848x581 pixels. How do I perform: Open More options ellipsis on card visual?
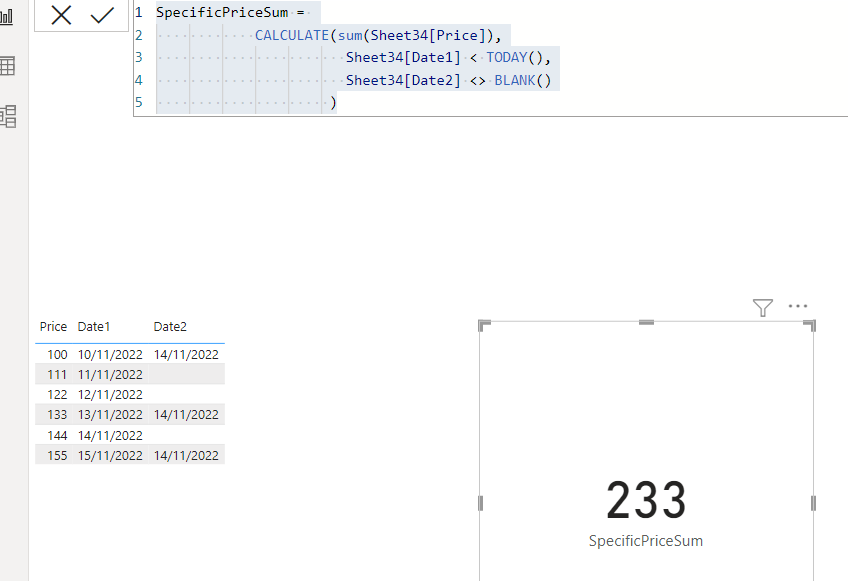tap(798, 306)
